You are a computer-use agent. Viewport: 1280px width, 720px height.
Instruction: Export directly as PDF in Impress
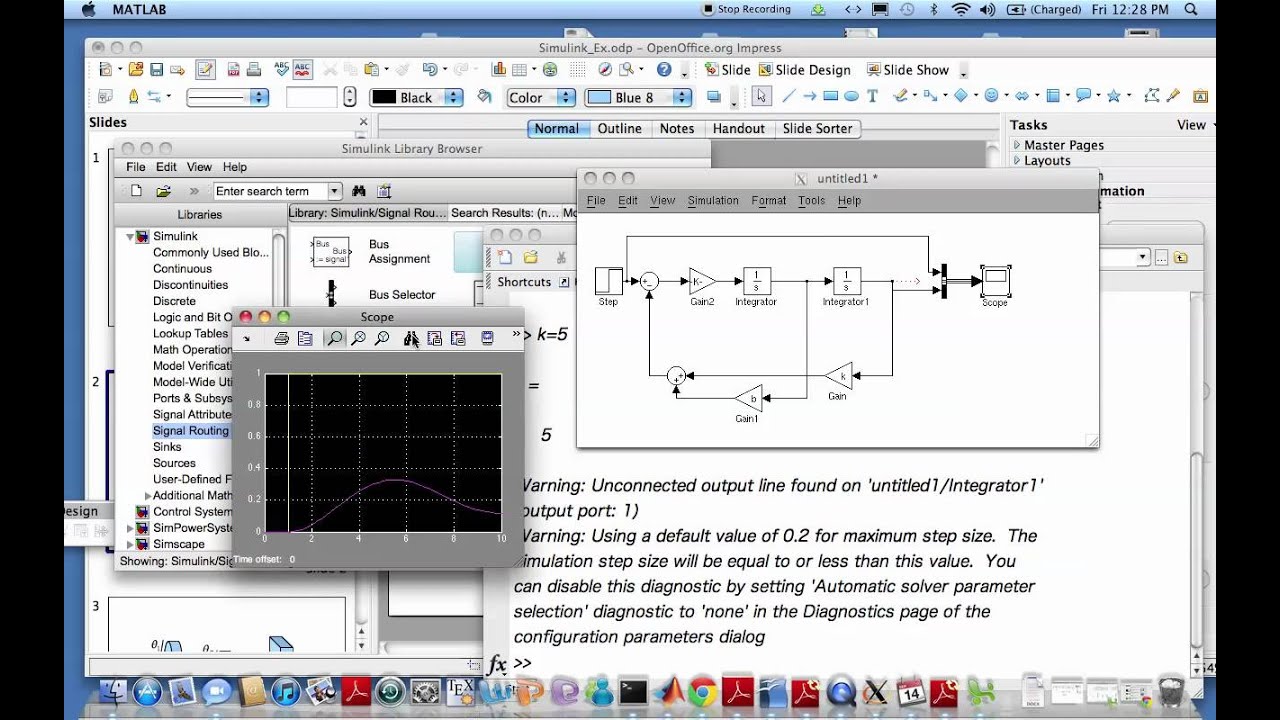tap(233, 70)
